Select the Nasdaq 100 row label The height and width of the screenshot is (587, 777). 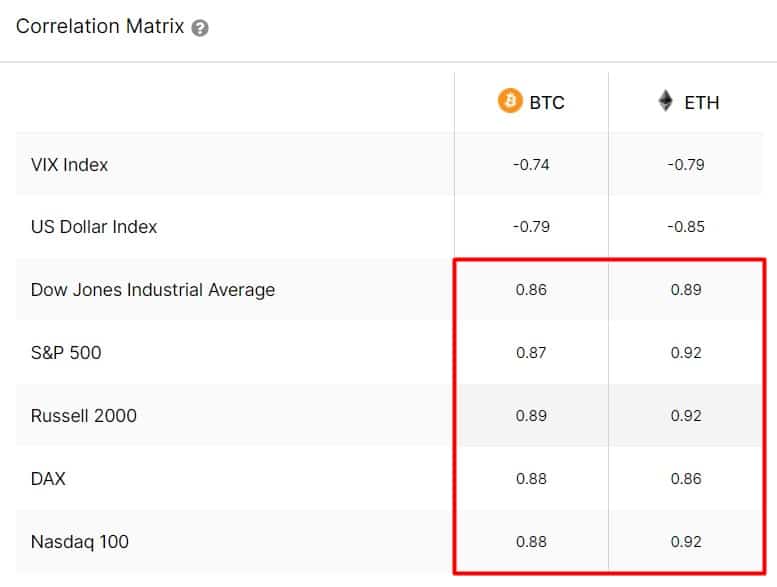80,541
